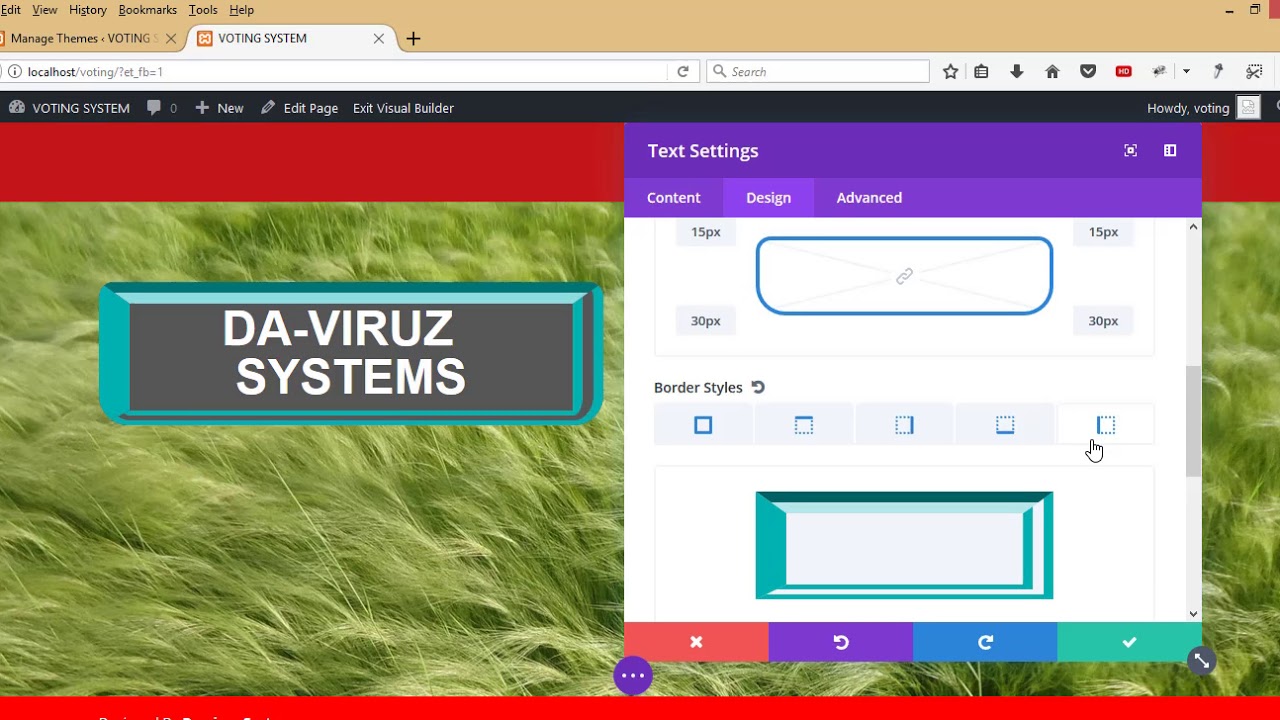This screenshot has width=1280, height=720.
Task: Open the downloads arrow icon
Action: (1017, 72)
